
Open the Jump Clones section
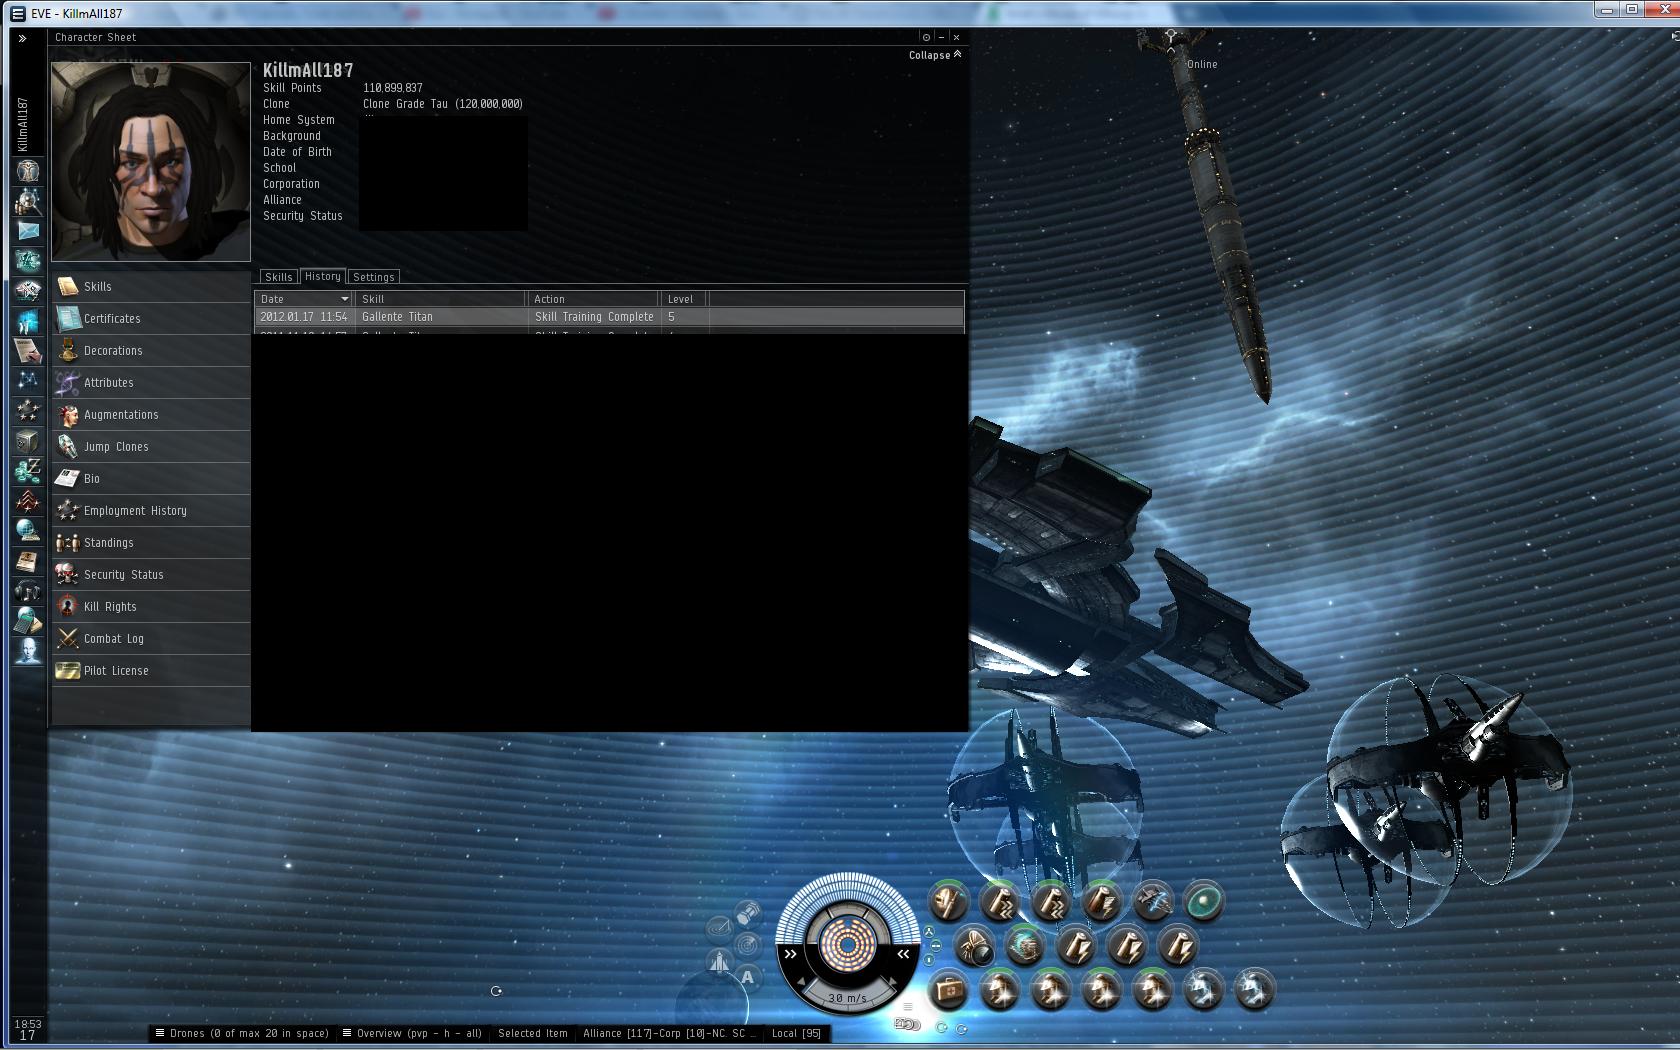(151, 447)
